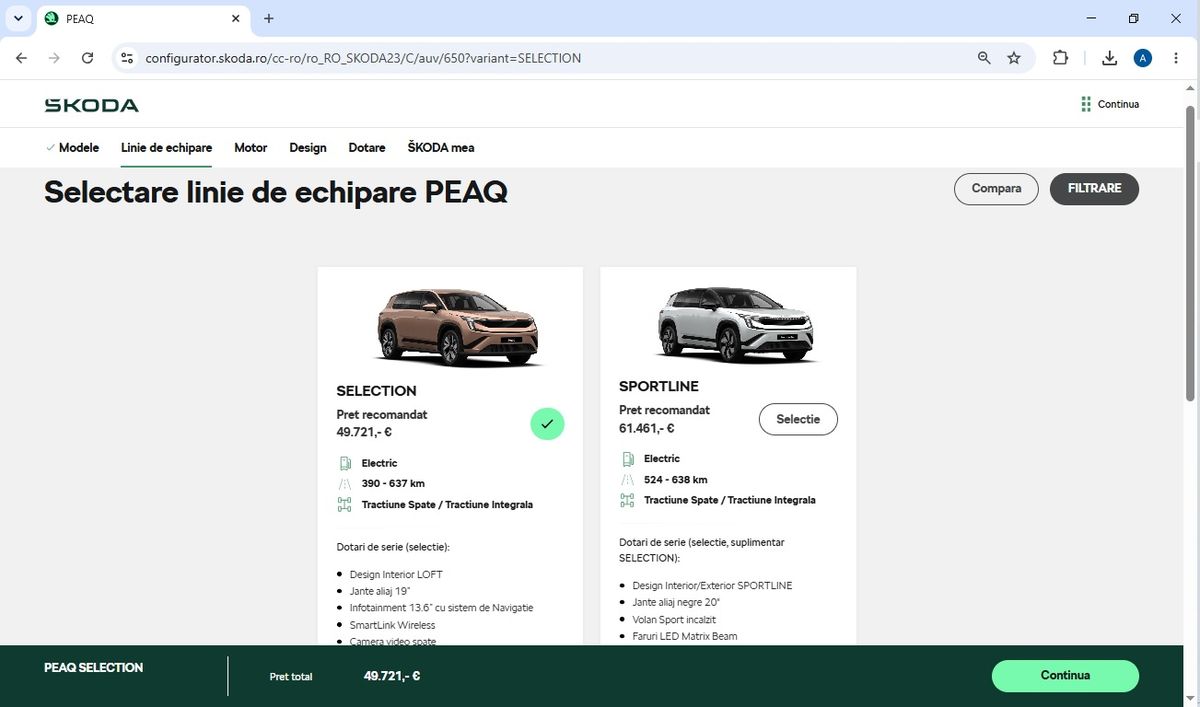Click SPORTLINE price 61.461,- €
Viewport: 1200px width, 707px height.
[647, 428]
